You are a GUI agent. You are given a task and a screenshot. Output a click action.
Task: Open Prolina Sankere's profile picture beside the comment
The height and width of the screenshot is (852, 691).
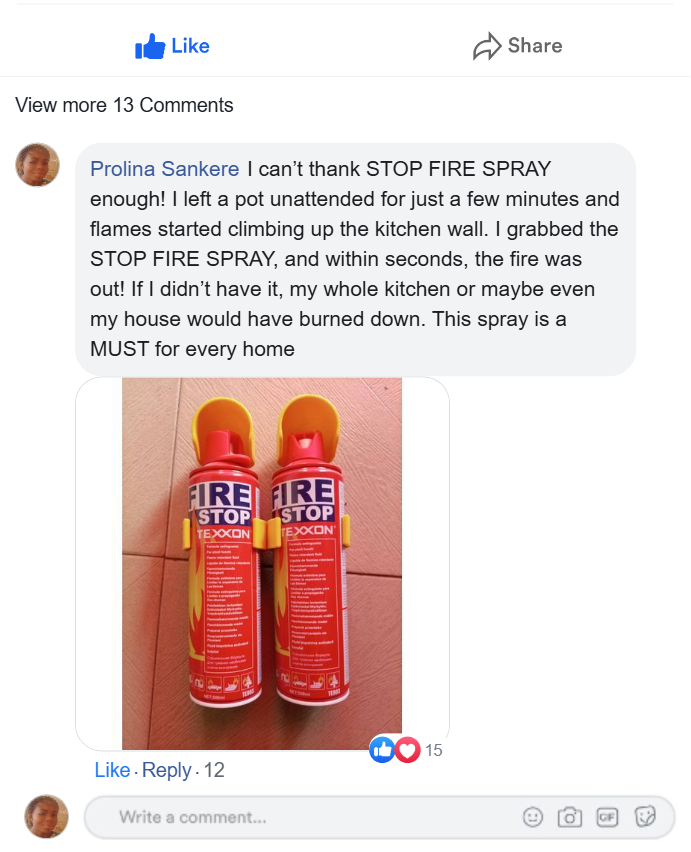pos(37,165)
